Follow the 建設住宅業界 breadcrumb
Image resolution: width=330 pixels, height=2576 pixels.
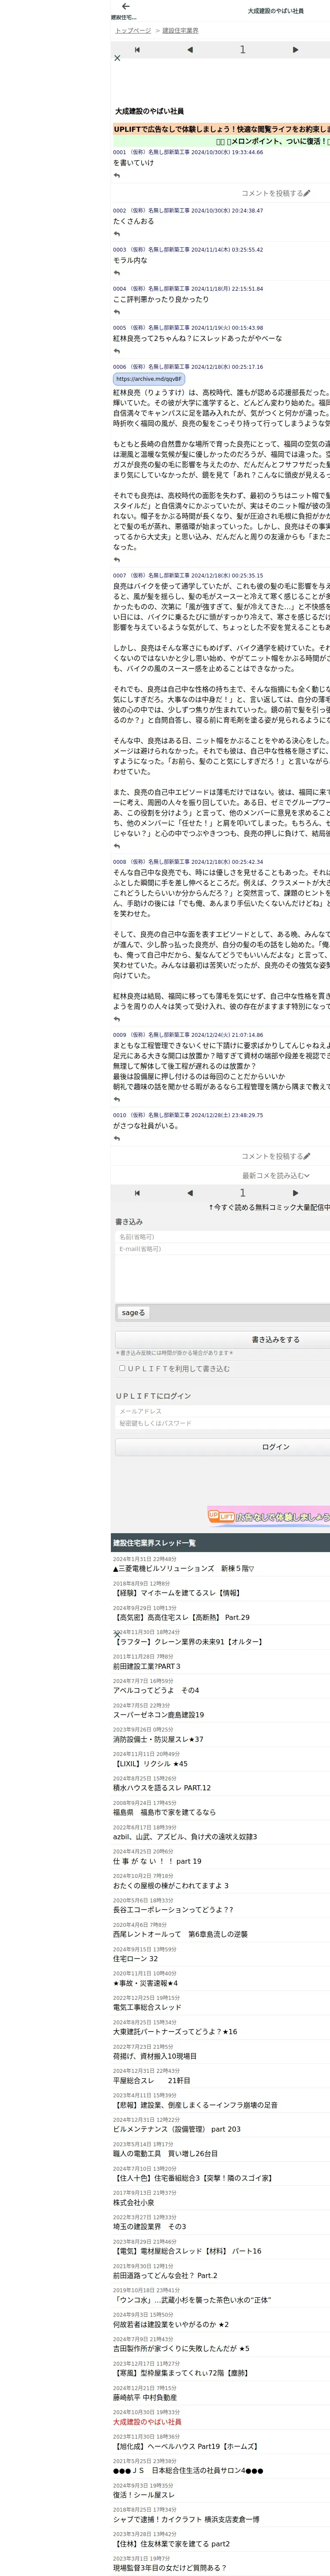click(x=180, y=30)
